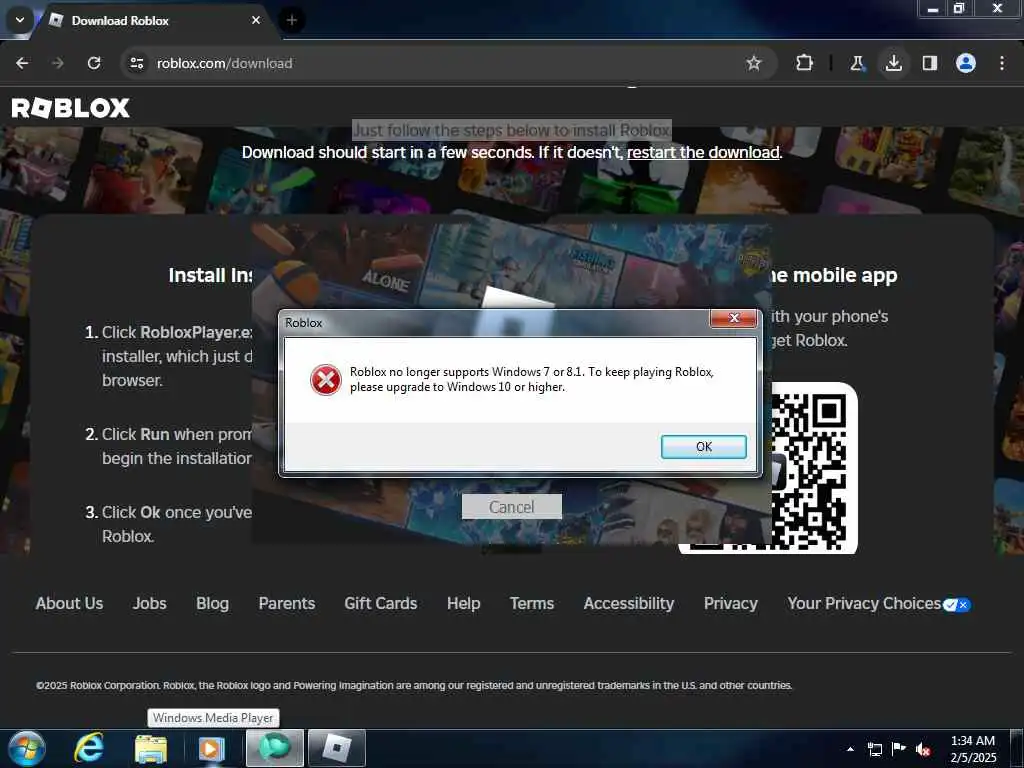The width and height of the screenshot is (1024, 768).
Task: Open Your Privacy Choices link
Action: (863, 603)
